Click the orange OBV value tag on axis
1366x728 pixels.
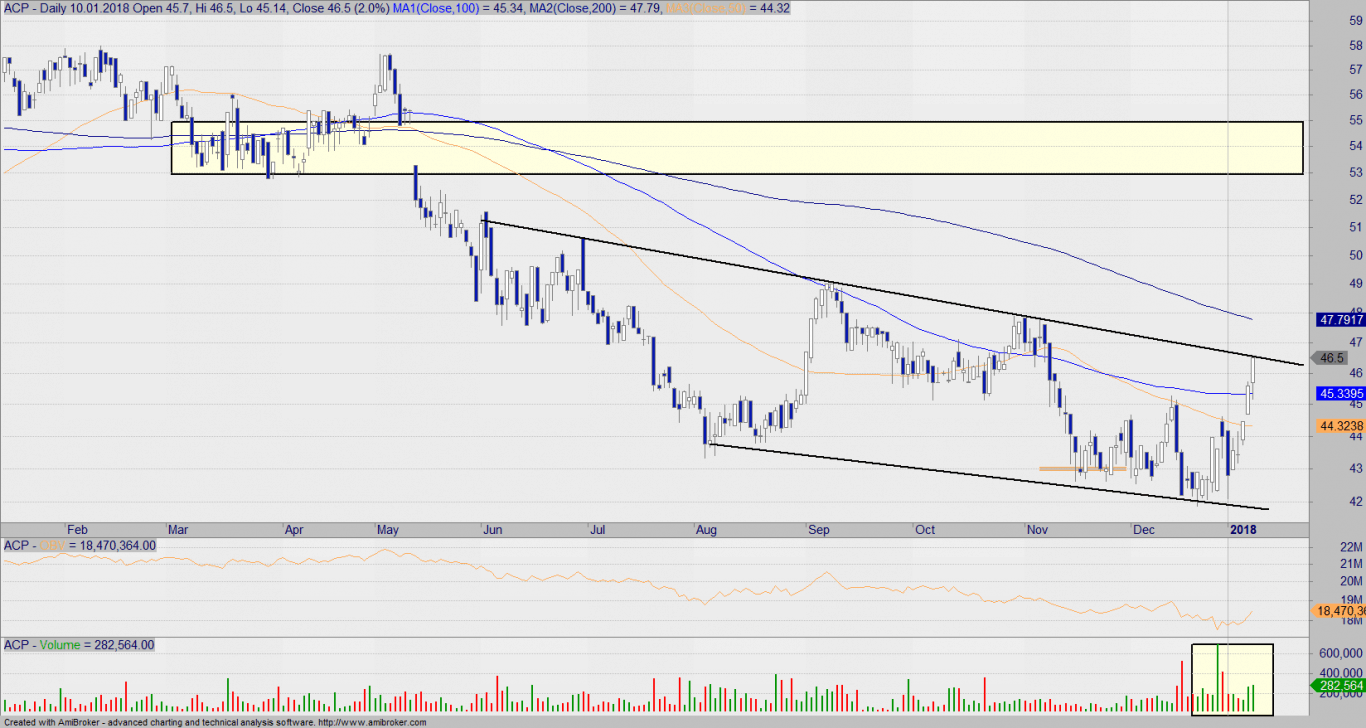click(x=1337, y=610)
